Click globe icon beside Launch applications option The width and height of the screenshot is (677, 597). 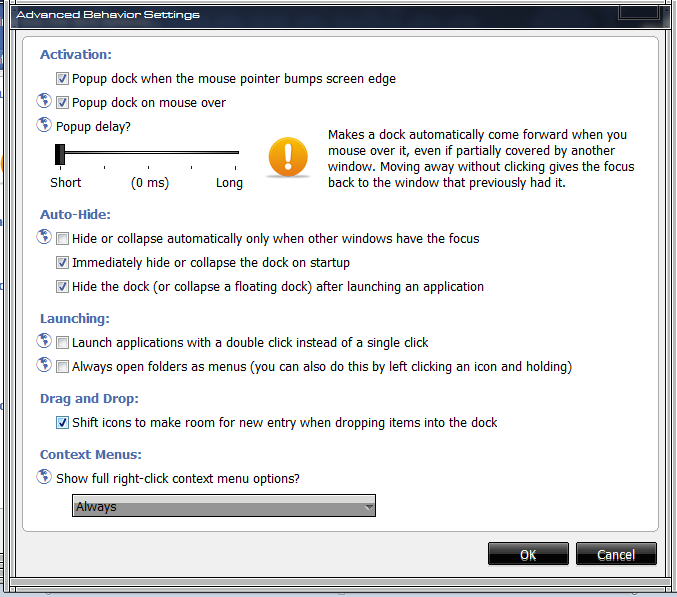point(44,341)
